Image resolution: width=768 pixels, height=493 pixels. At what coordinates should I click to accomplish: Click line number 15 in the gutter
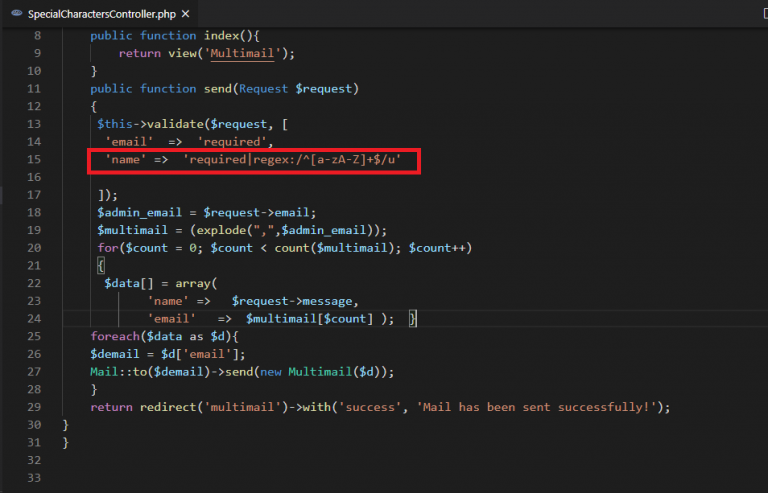[x=34, y=160]
